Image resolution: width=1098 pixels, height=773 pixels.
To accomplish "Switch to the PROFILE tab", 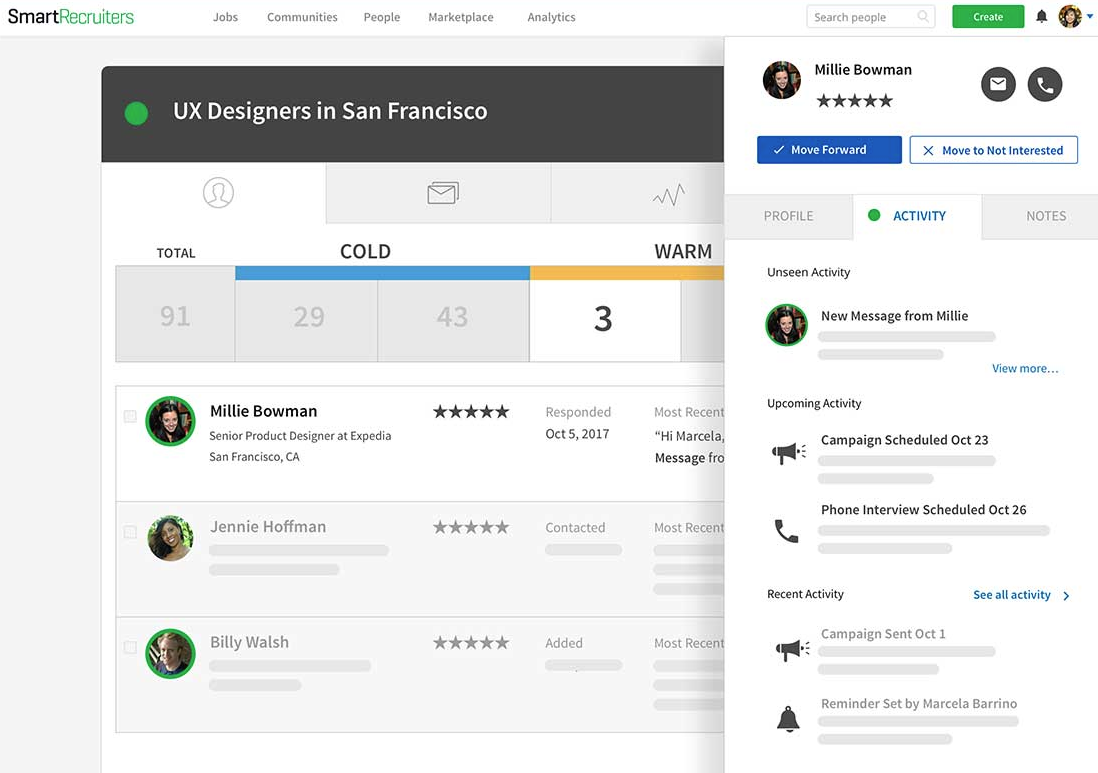I will tap(788, 216).
